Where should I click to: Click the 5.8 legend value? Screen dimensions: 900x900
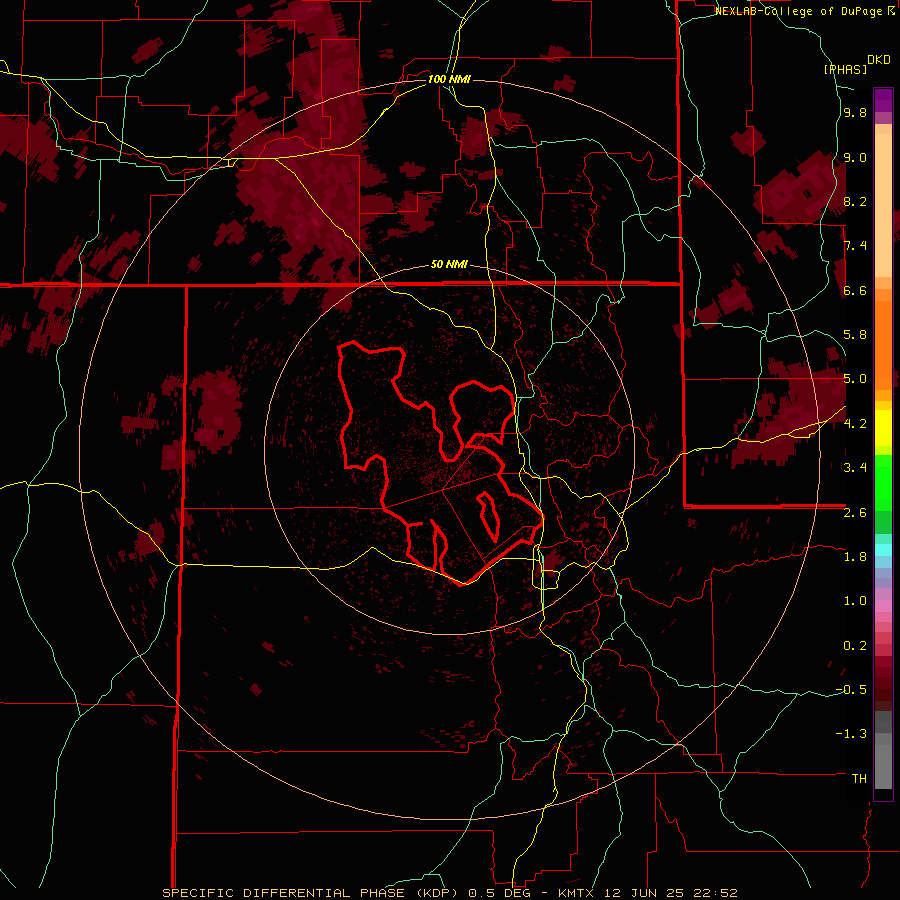click(855, 335)
